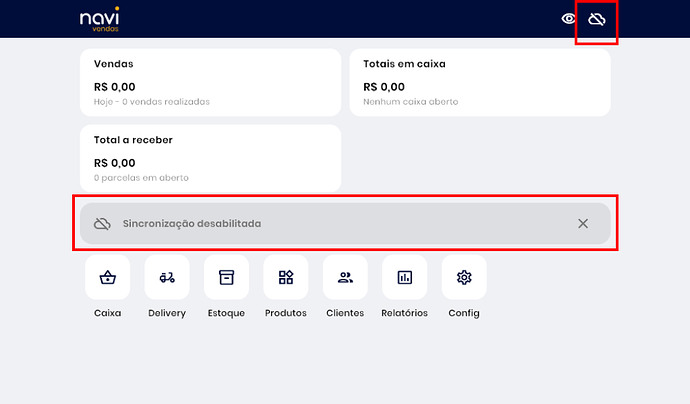The width and height of the screenshot is (690, 404).
Task: Select the Config text label
Action: point(464,313)
